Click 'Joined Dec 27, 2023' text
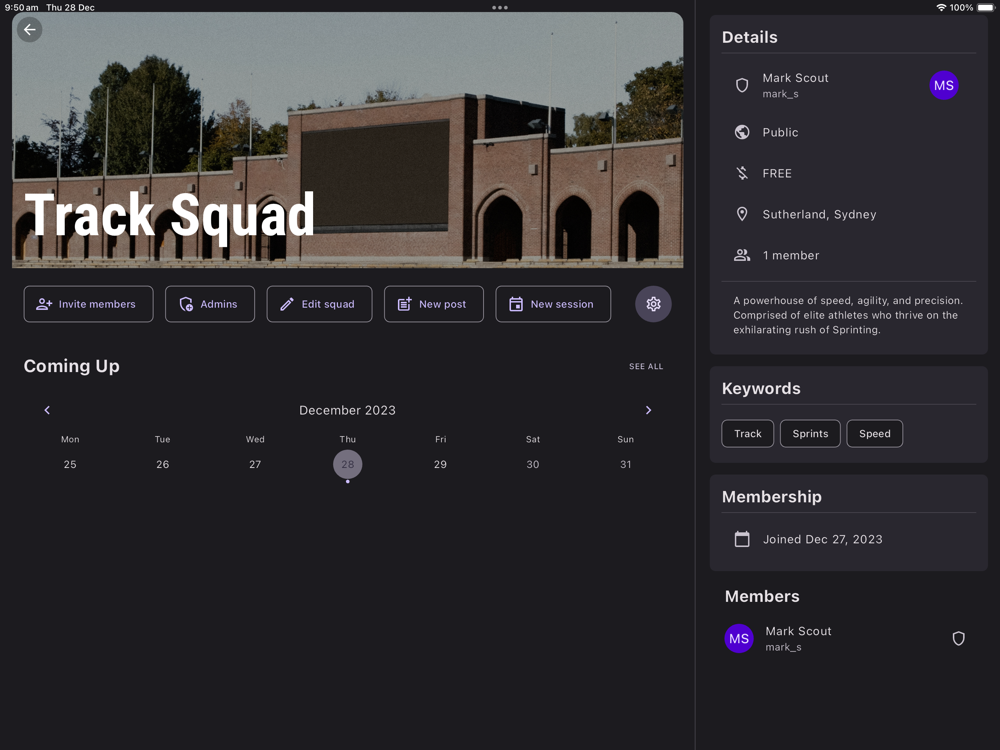 tap(823, 540)
